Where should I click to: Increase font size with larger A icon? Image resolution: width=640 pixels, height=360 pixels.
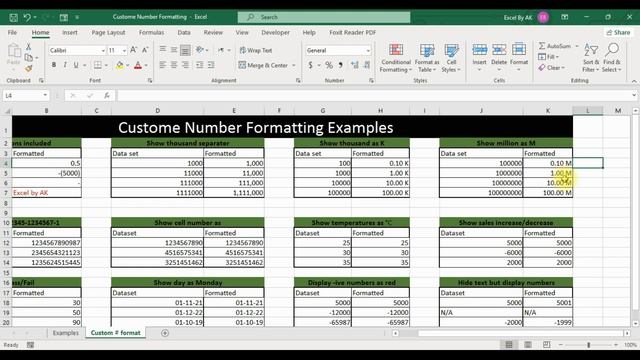[133, 50]
